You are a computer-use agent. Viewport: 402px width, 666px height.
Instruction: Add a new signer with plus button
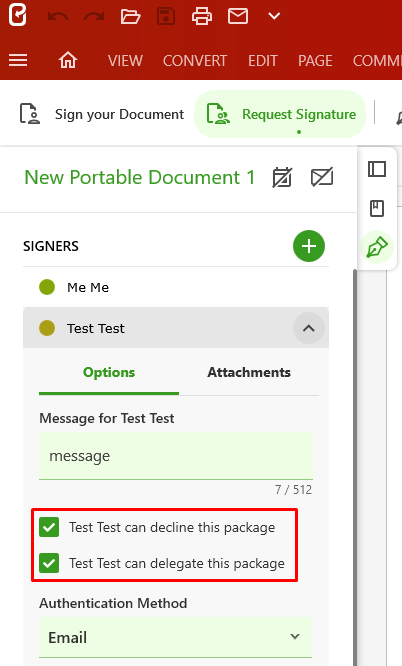coord(309,246)
